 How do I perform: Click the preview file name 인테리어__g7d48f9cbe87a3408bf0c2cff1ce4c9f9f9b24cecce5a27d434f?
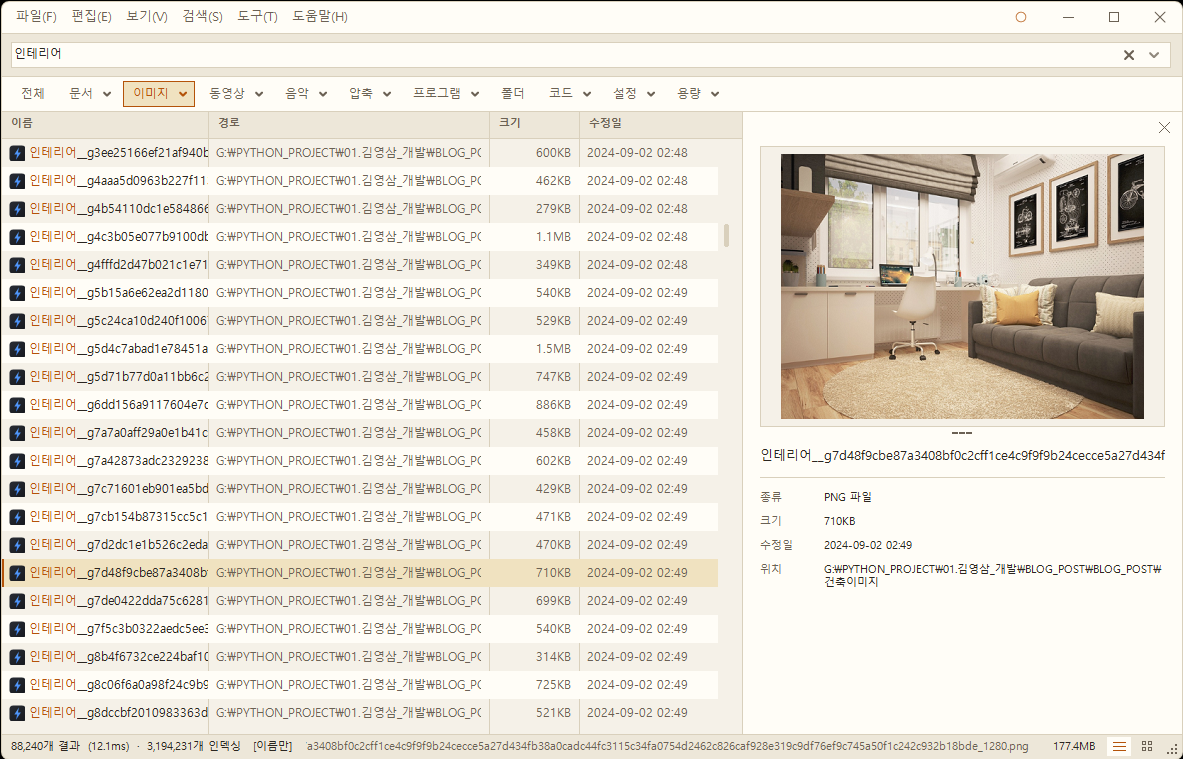point(963,455)
